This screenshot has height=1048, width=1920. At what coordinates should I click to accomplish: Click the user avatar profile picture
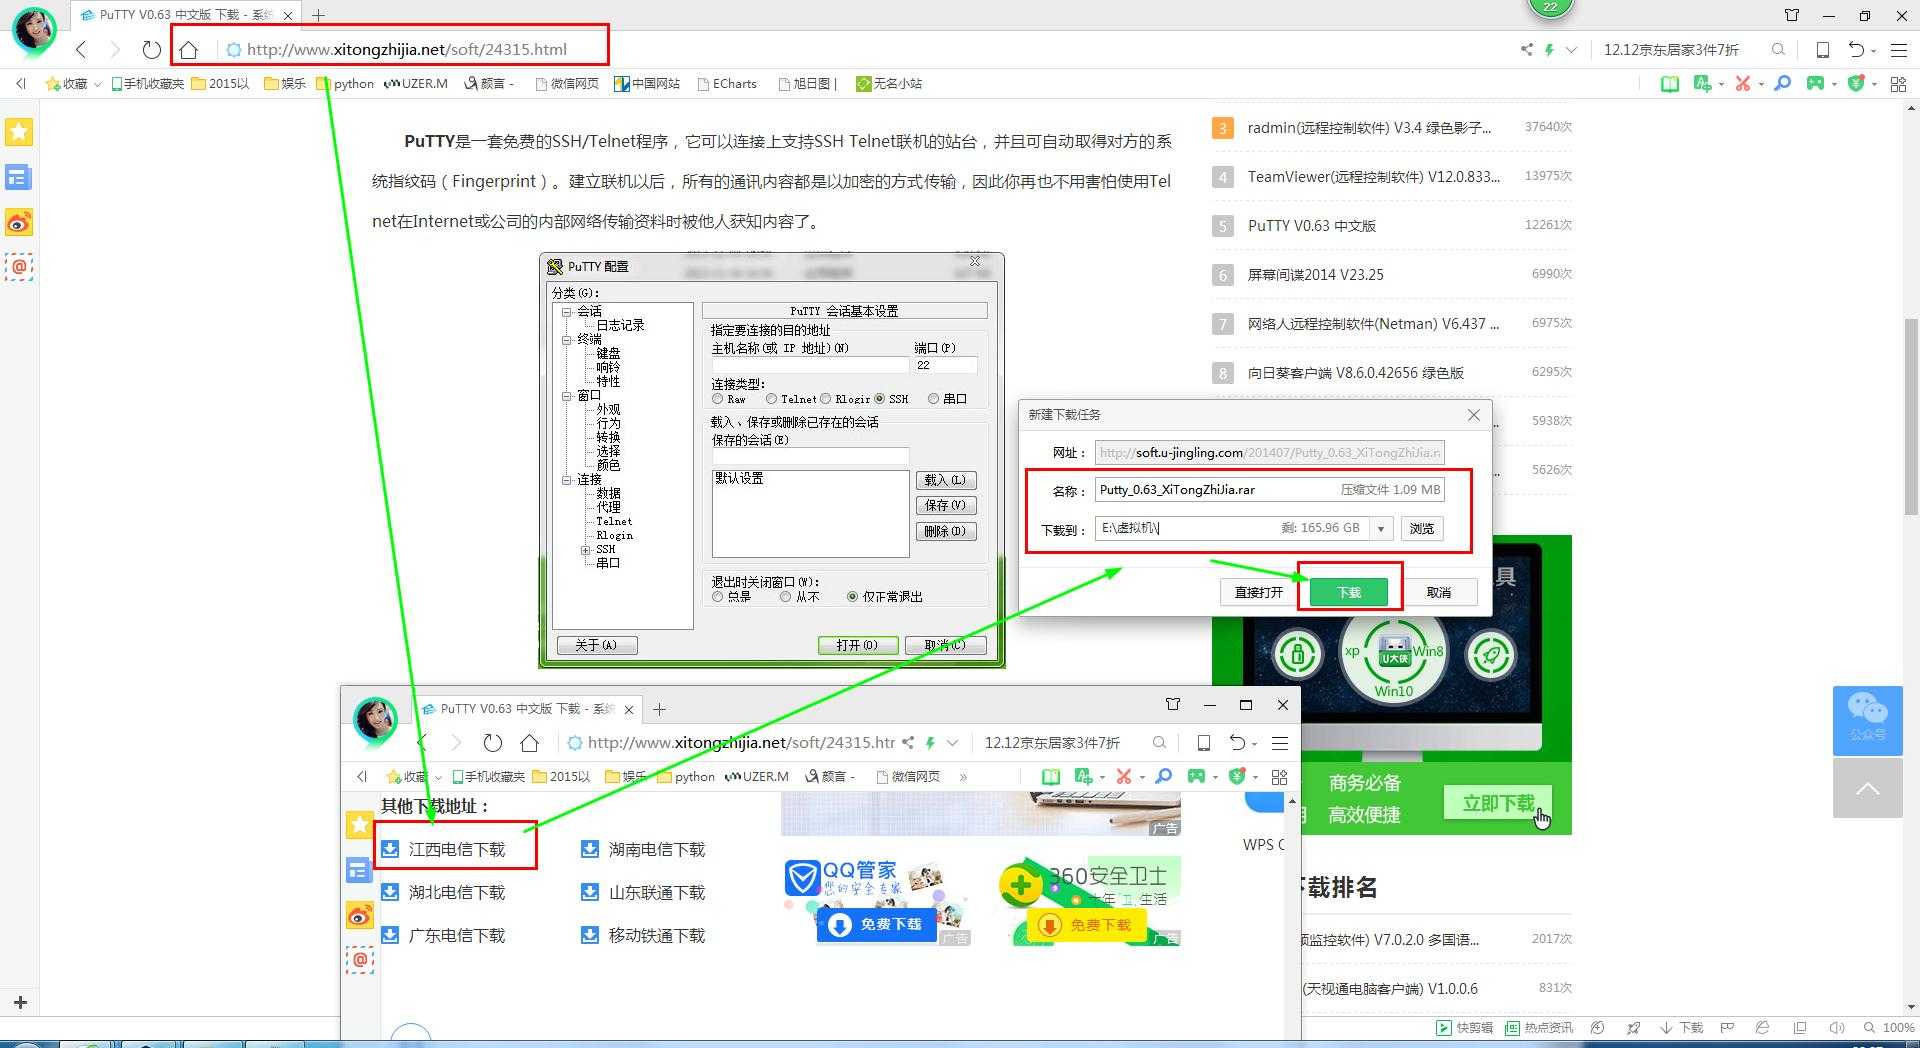(x=34, y=30)
